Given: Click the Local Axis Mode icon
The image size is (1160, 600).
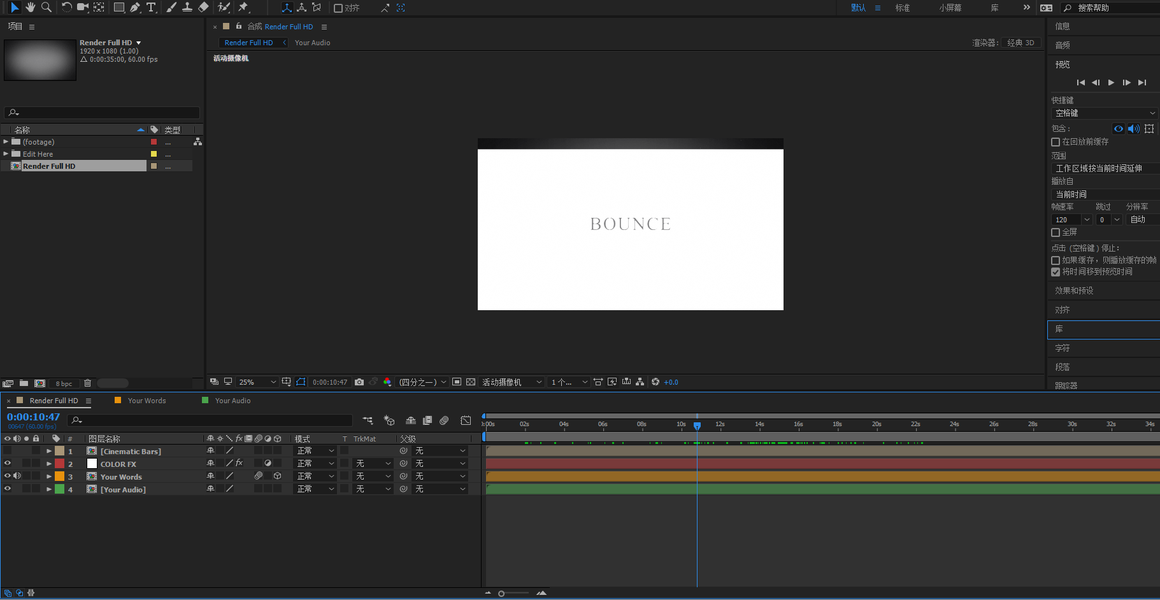Looking at the screenshot, I should [x=287, y=7].
